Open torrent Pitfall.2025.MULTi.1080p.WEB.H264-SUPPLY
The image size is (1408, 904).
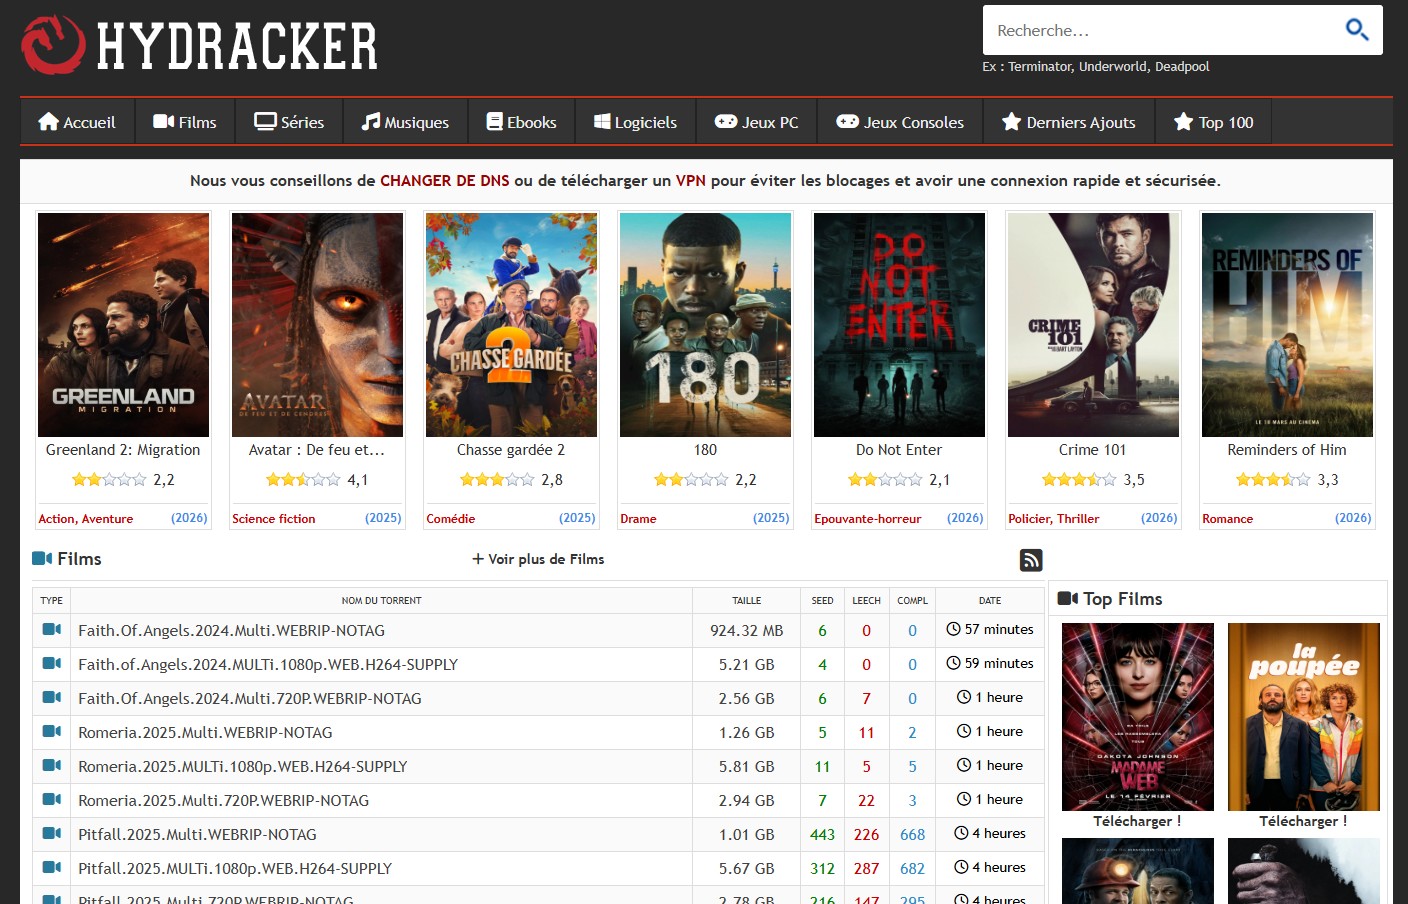[235, 869]
